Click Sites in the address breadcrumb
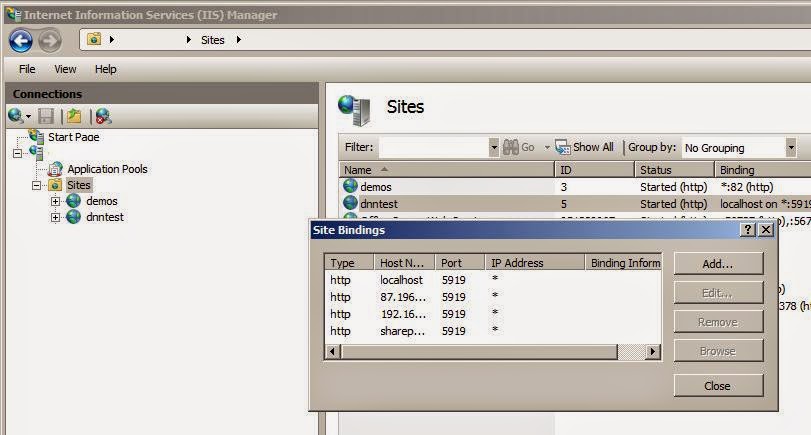Image resolution: width=811 pixels, height=435 pixels. tap(213, 40)
